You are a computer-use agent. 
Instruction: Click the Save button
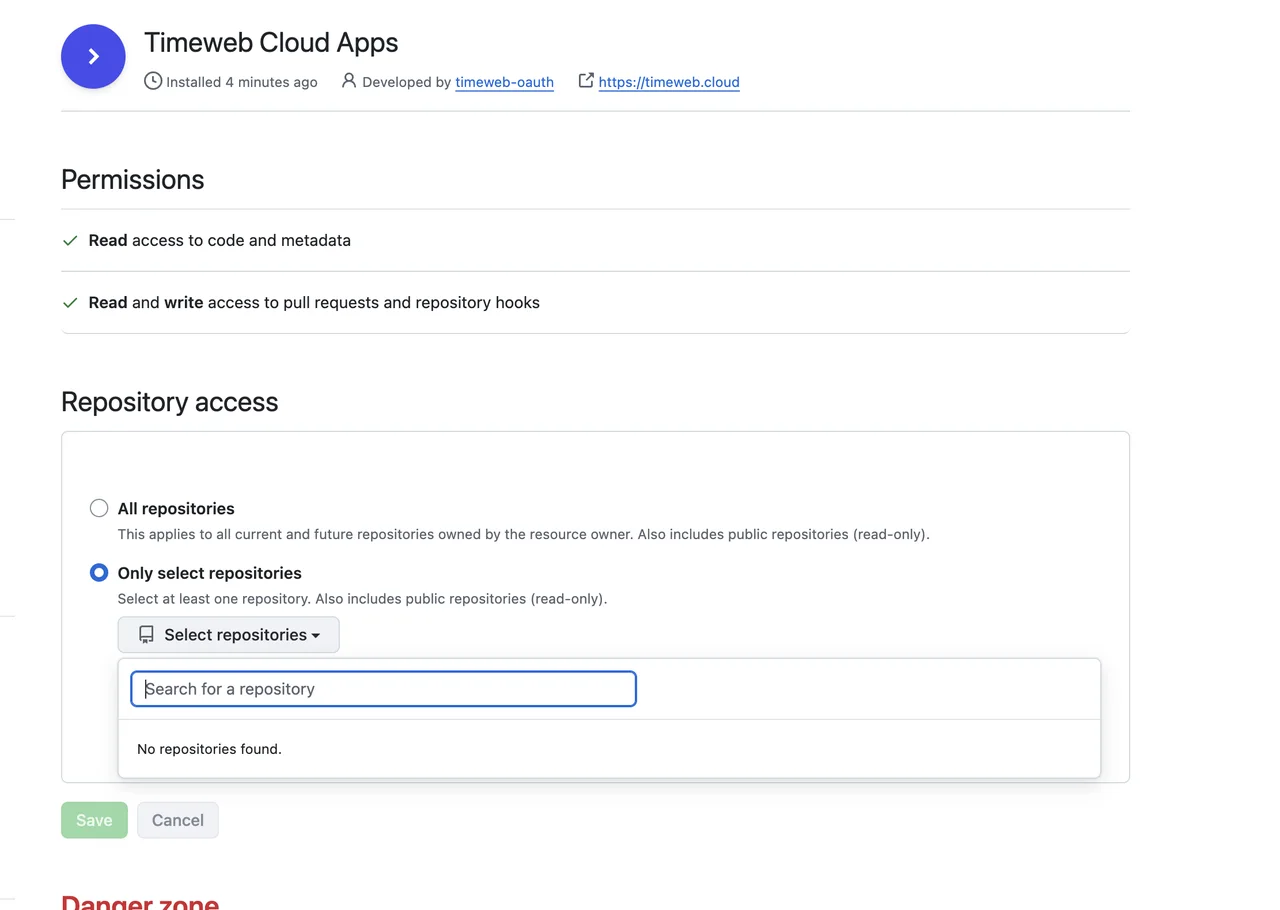[x=94, y=820]
